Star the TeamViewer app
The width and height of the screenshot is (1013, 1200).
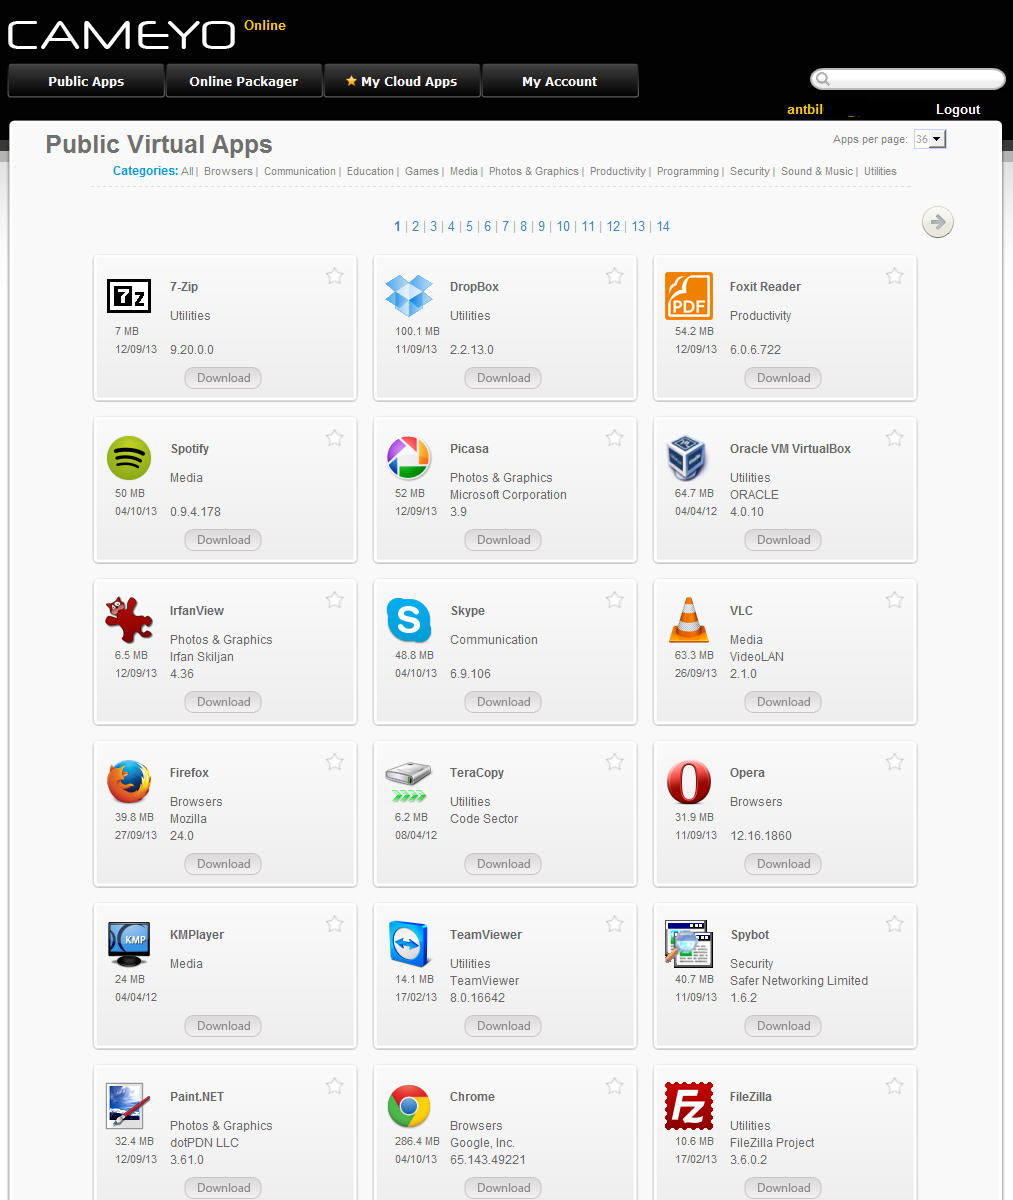click(x=614, y=924)
